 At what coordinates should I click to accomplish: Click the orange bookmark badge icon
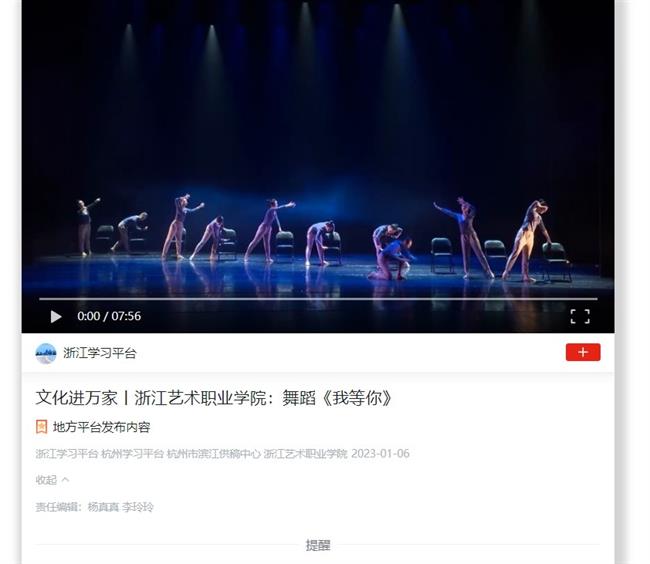tap(41, 426)
